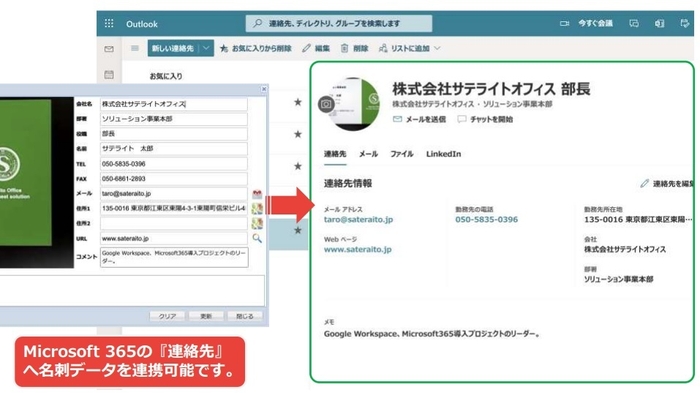Click the empty 住所2 field

pyautogui.click(x=174, y=223)
